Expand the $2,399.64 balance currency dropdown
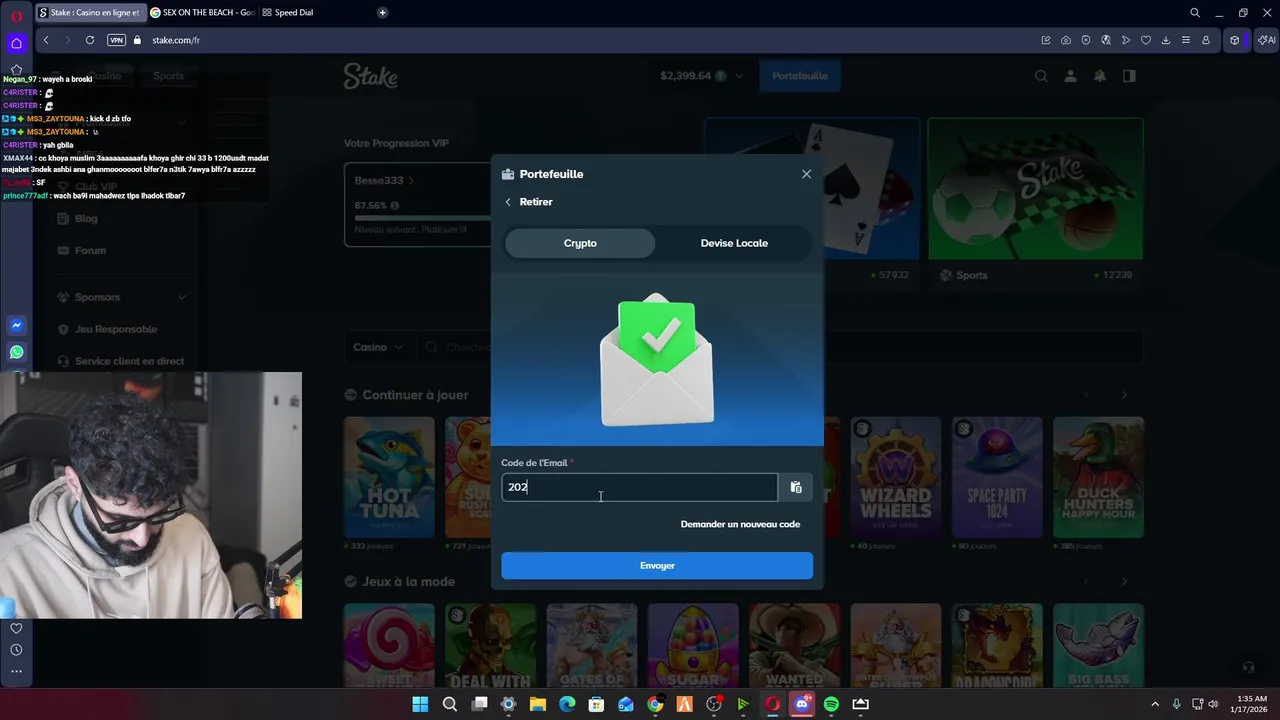 (x=738, y=76)
